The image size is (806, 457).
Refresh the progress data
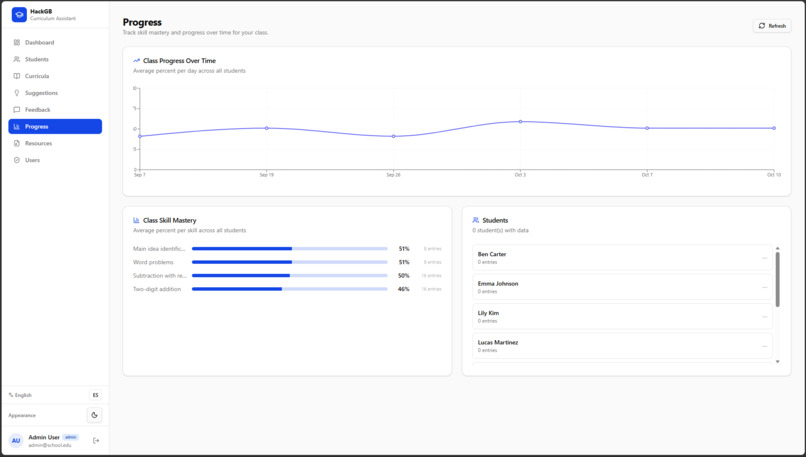(772, 26)
